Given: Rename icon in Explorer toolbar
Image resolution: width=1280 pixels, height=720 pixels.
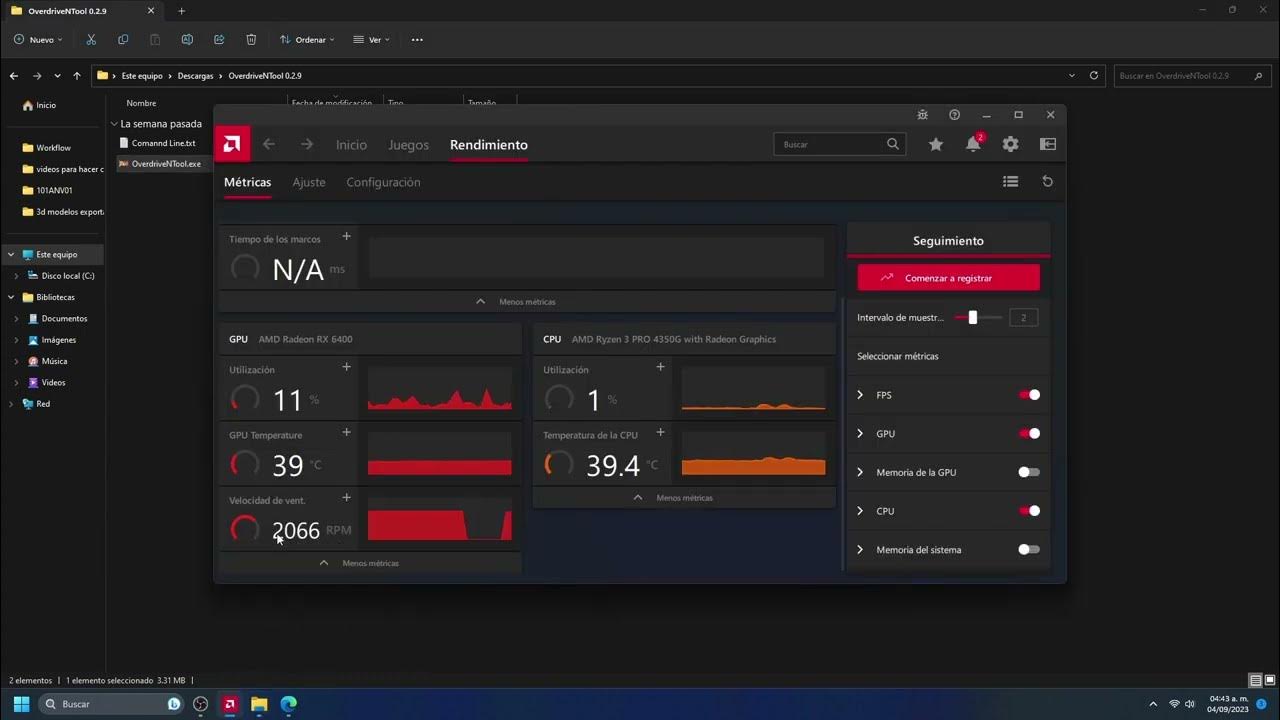Looking at the screenshot, I should click(x=187, y=39).
